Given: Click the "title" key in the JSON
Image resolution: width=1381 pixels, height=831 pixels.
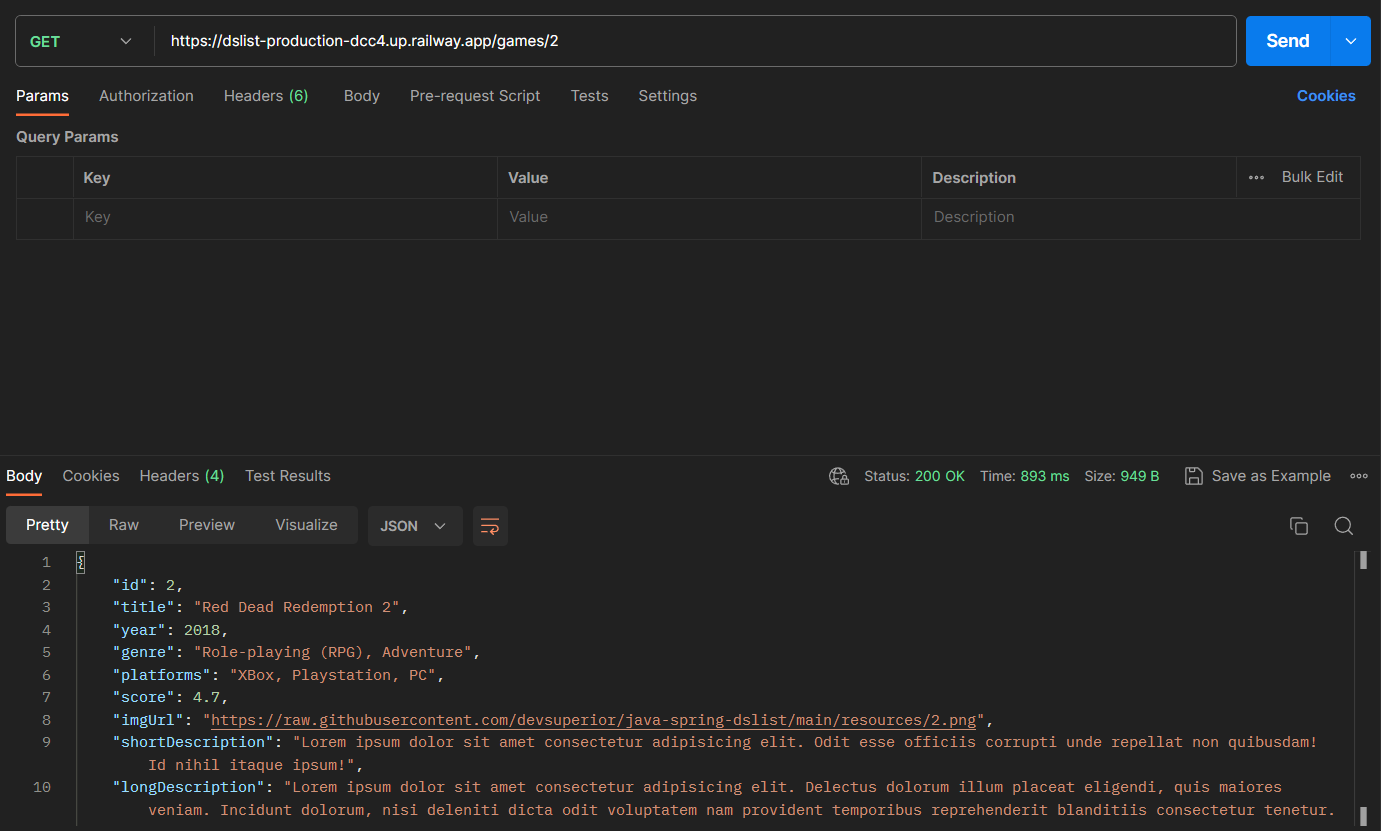Looking at the screenshot, I should [144, 607].
